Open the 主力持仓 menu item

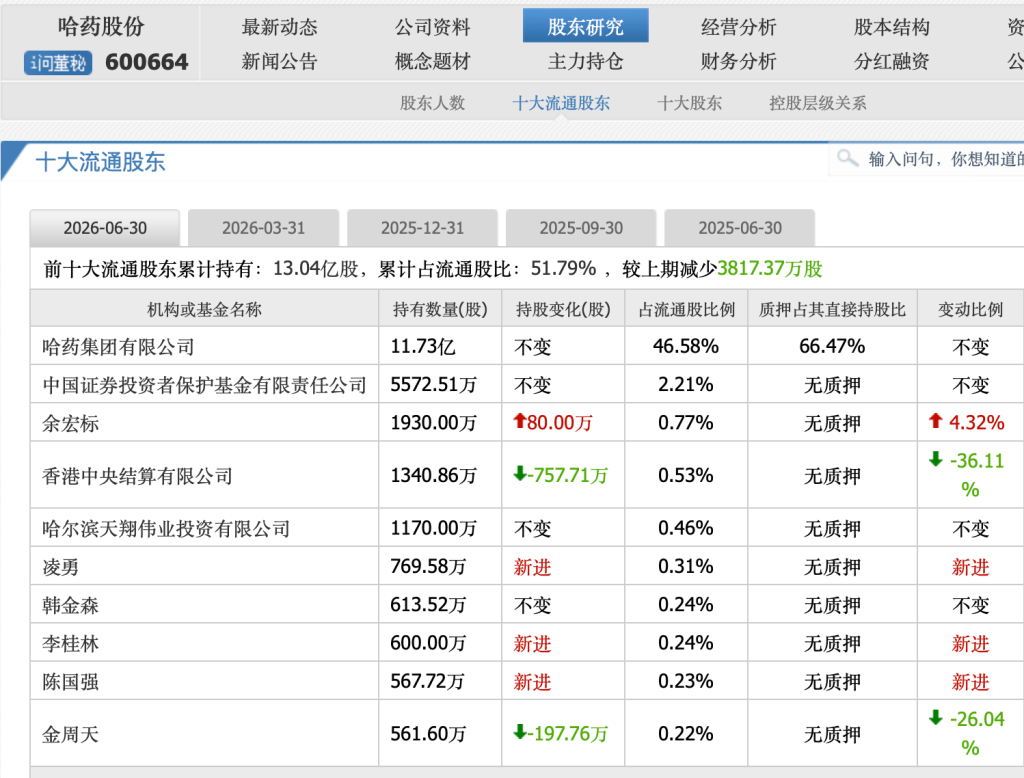[585, 61]
